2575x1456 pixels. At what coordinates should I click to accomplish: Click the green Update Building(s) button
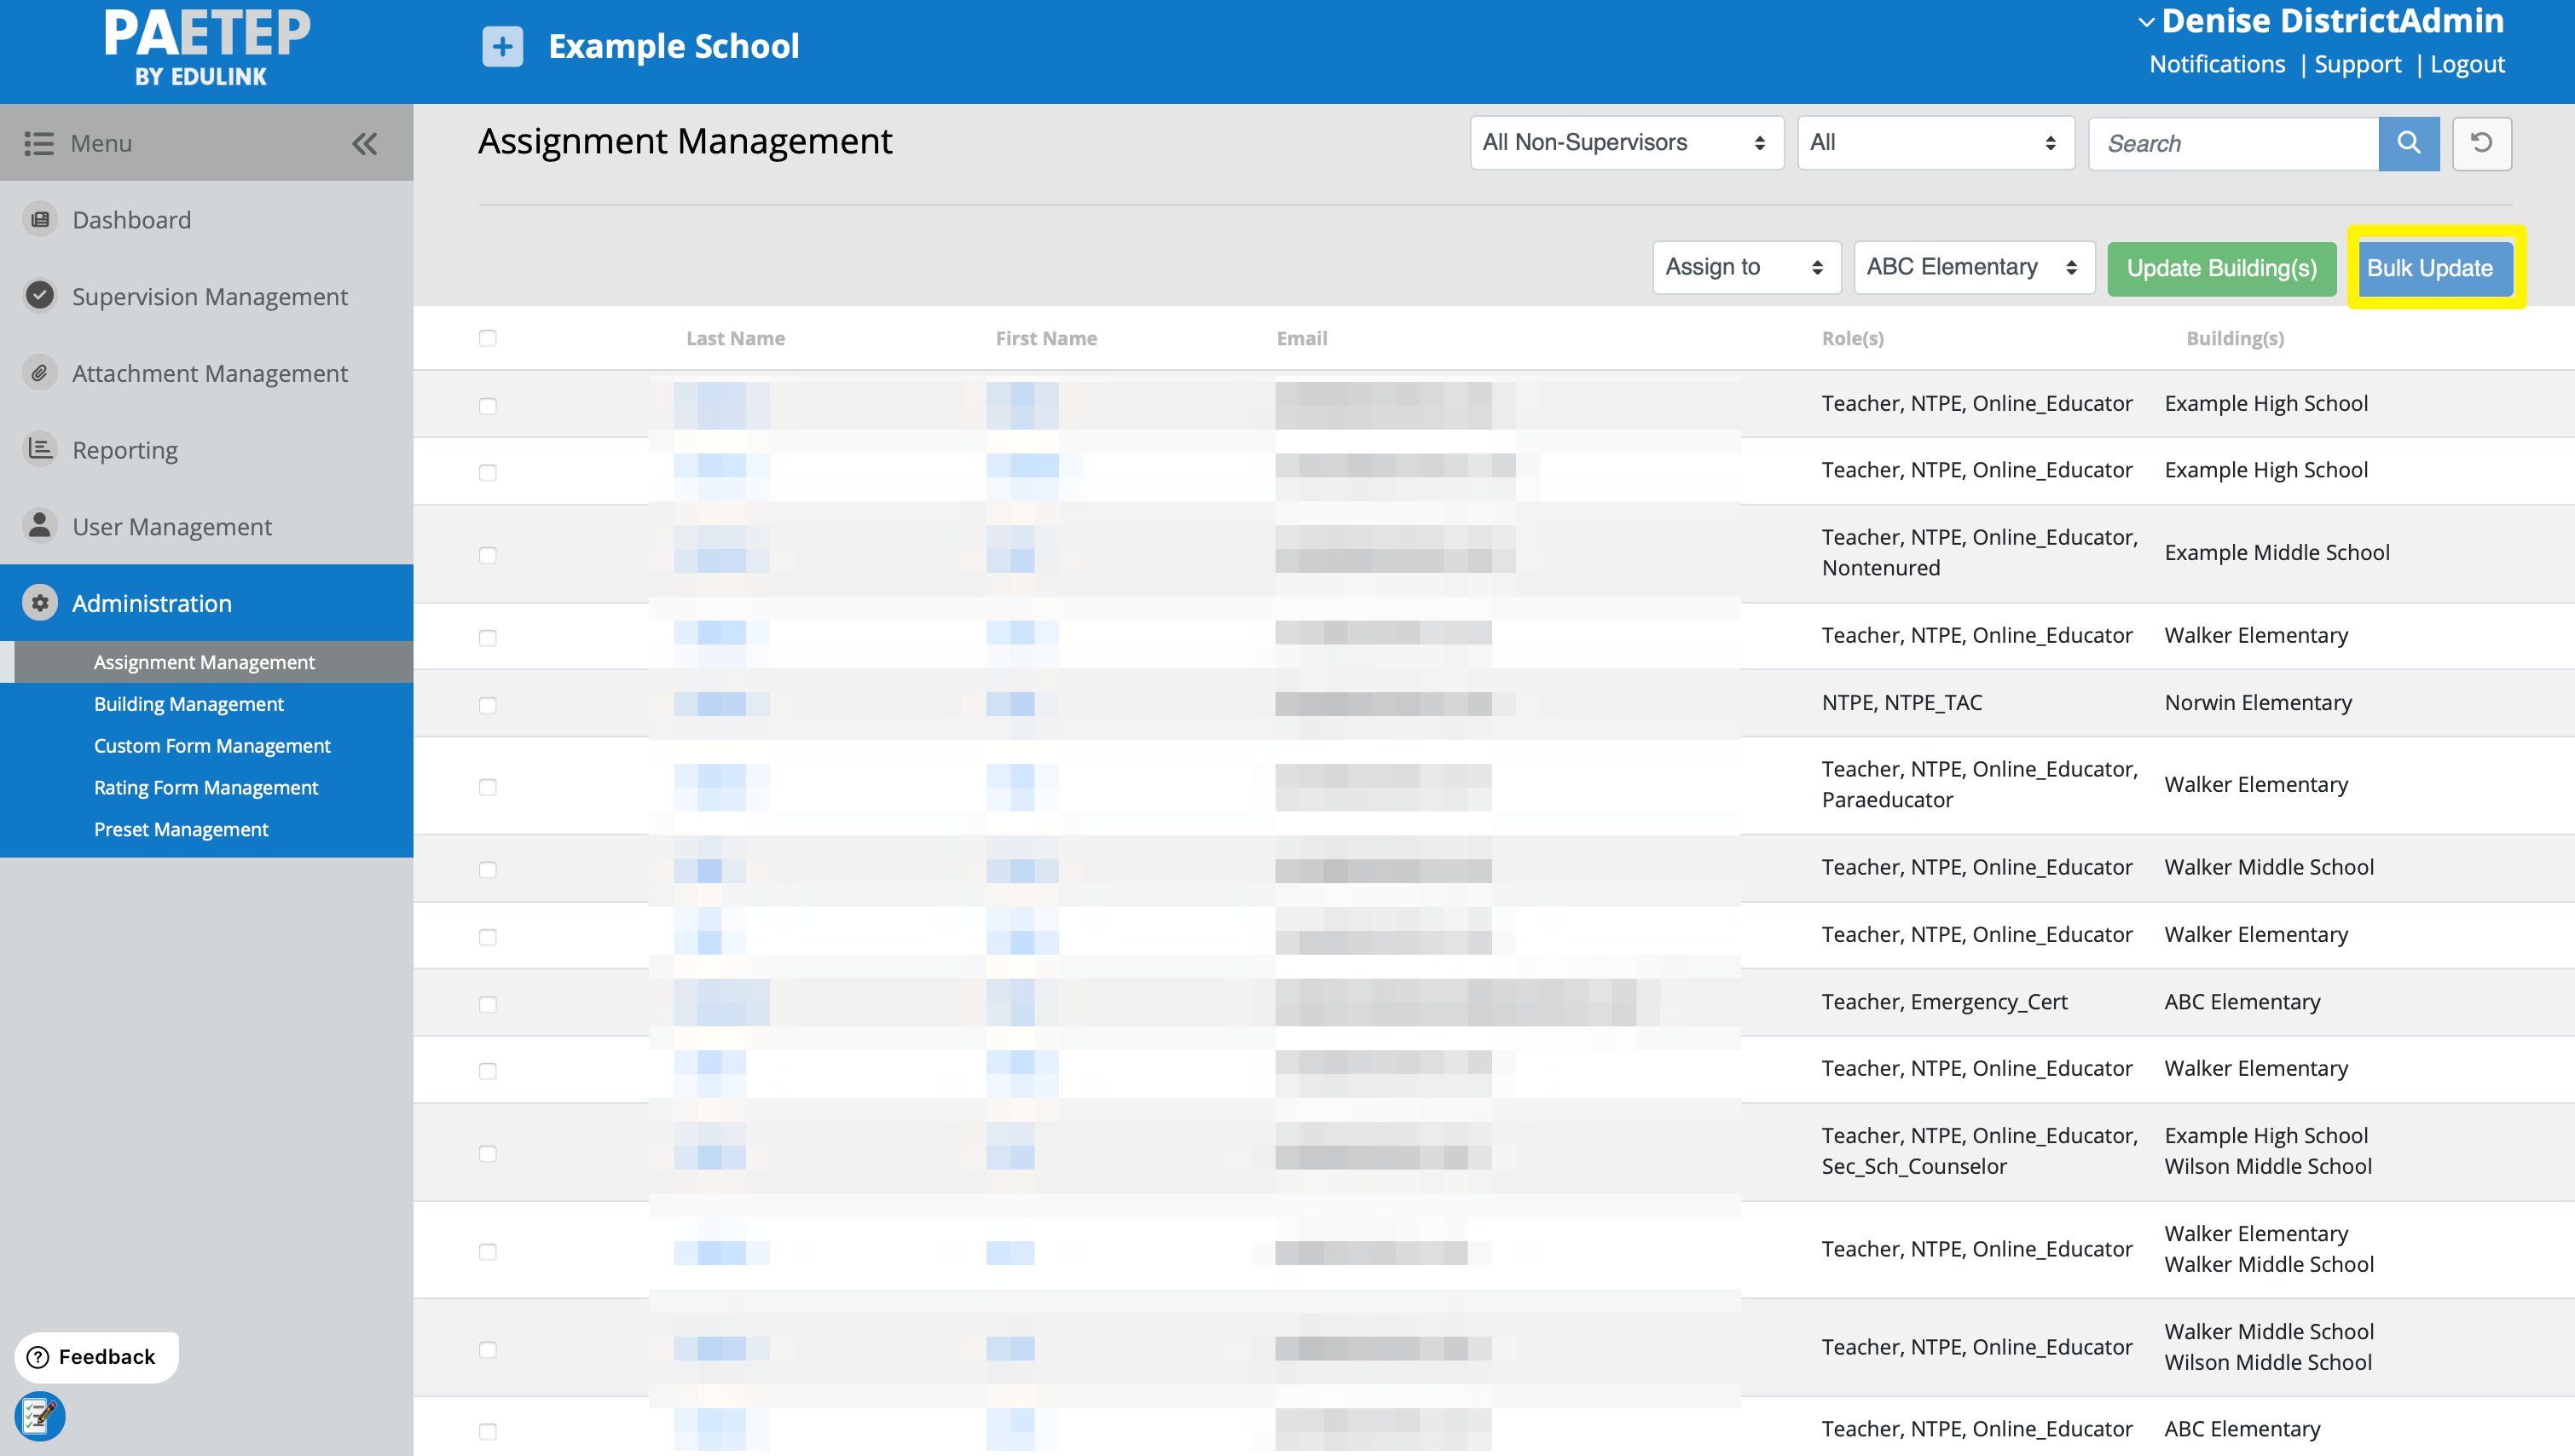point(2221,268)
